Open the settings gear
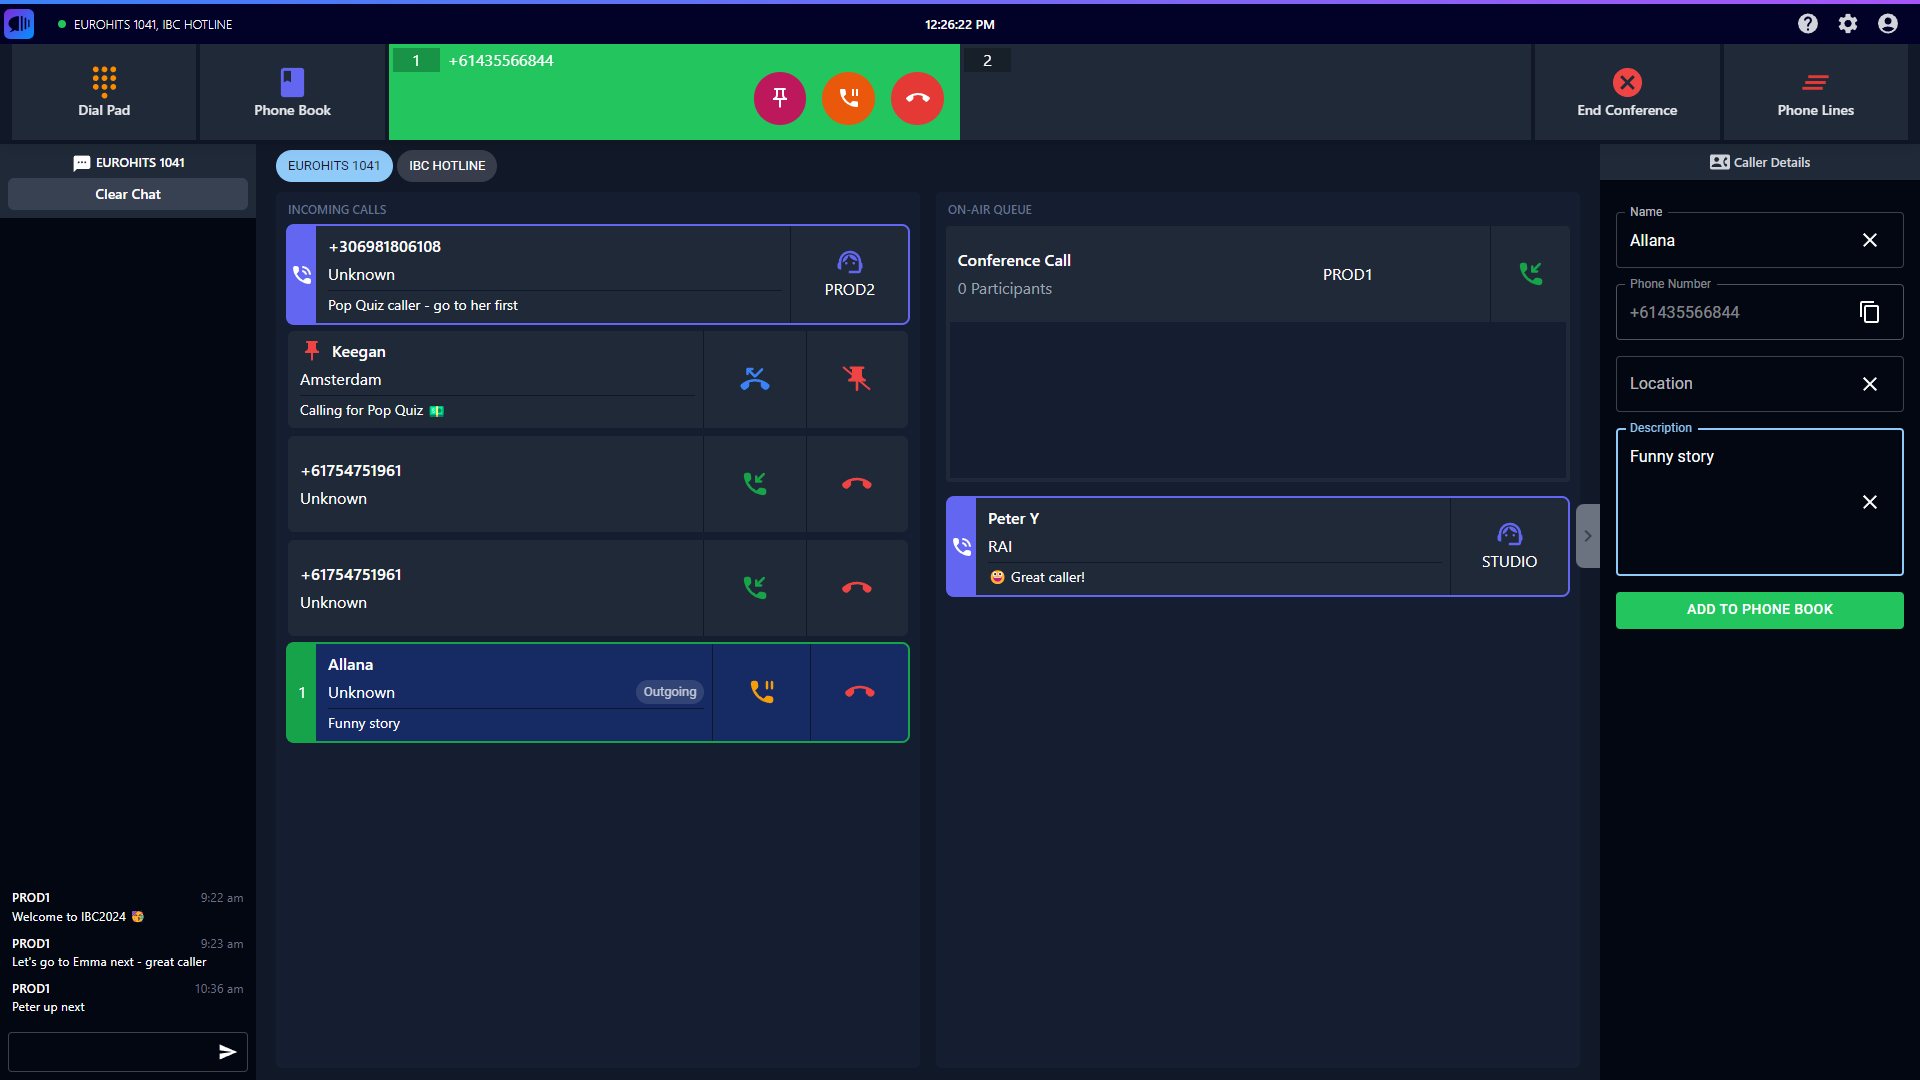Screen dimensions: 1920x1080 click(1847, 24)
